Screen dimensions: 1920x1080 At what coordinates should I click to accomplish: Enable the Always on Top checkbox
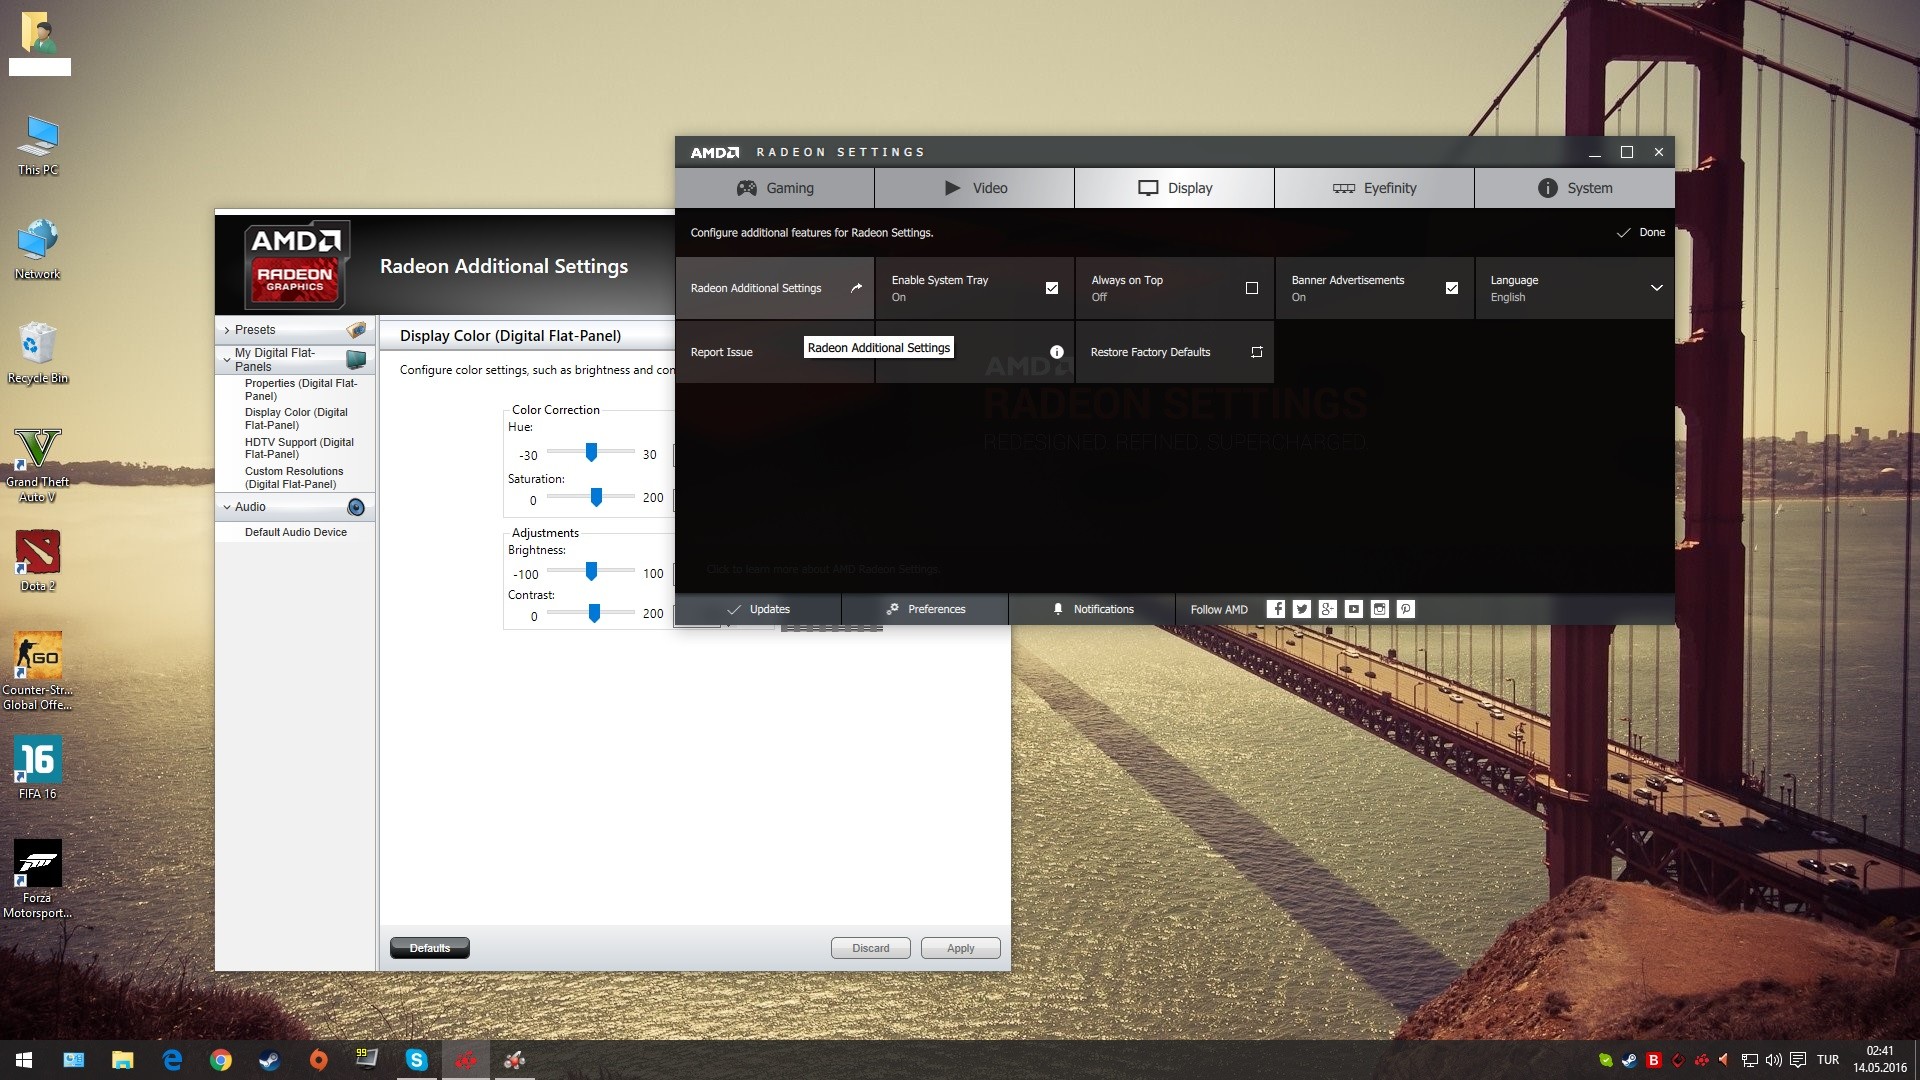click(x=1252, y=288)
